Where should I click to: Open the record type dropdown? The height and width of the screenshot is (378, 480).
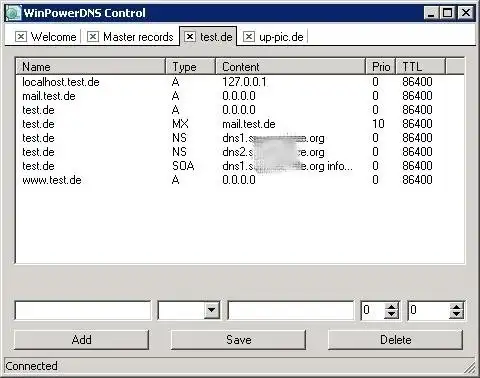click(x=212, y=310)
